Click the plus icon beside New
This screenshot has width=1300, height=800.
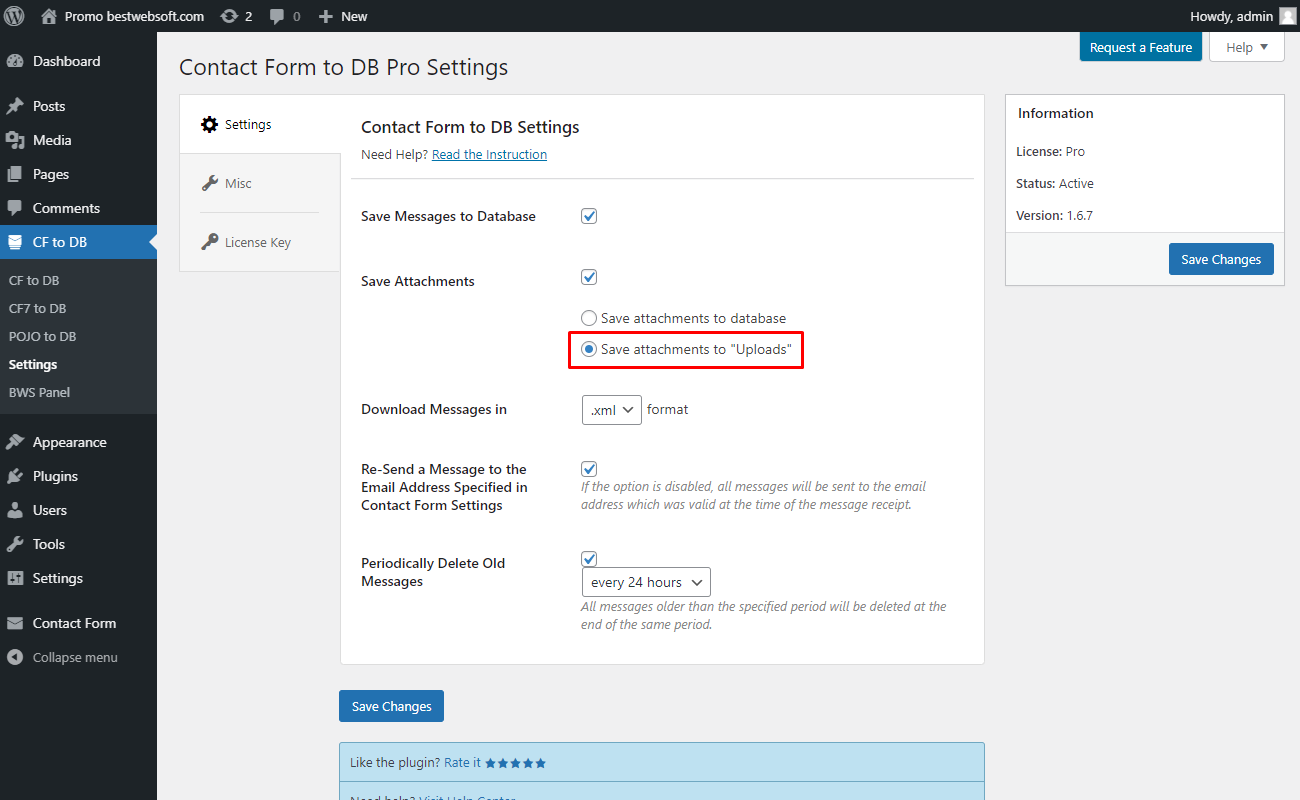325,16
